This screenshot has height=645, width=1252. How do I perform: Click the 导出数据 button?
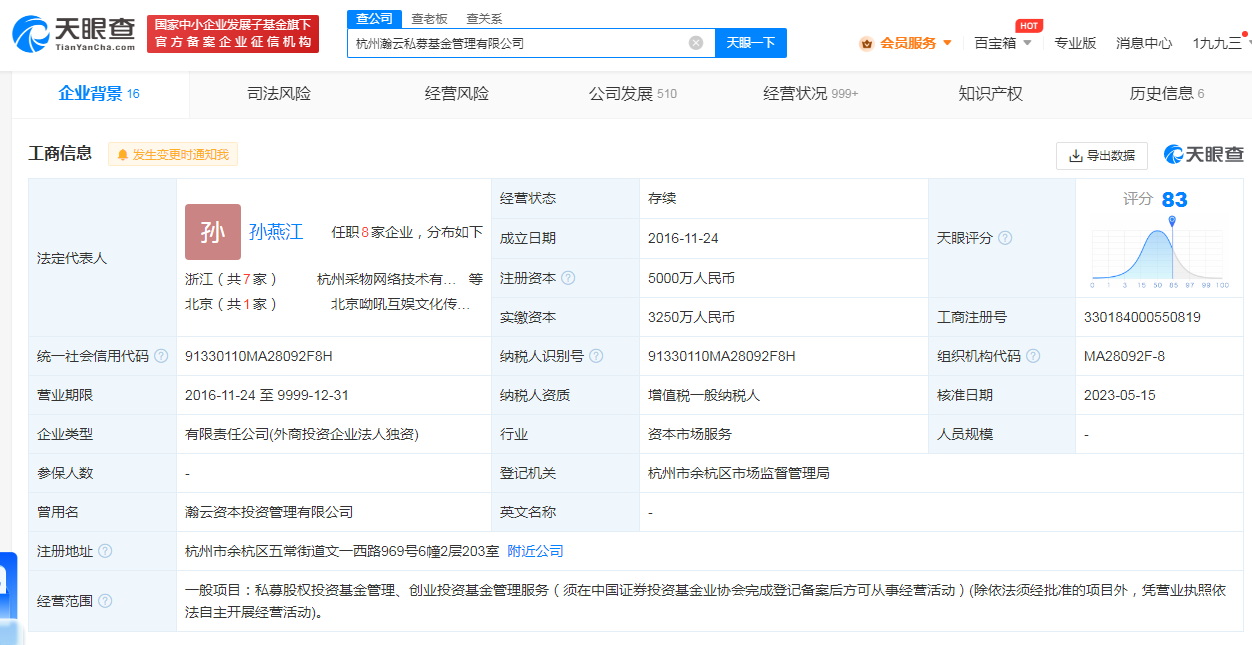pyautogui.click(x=1102, y=156)
